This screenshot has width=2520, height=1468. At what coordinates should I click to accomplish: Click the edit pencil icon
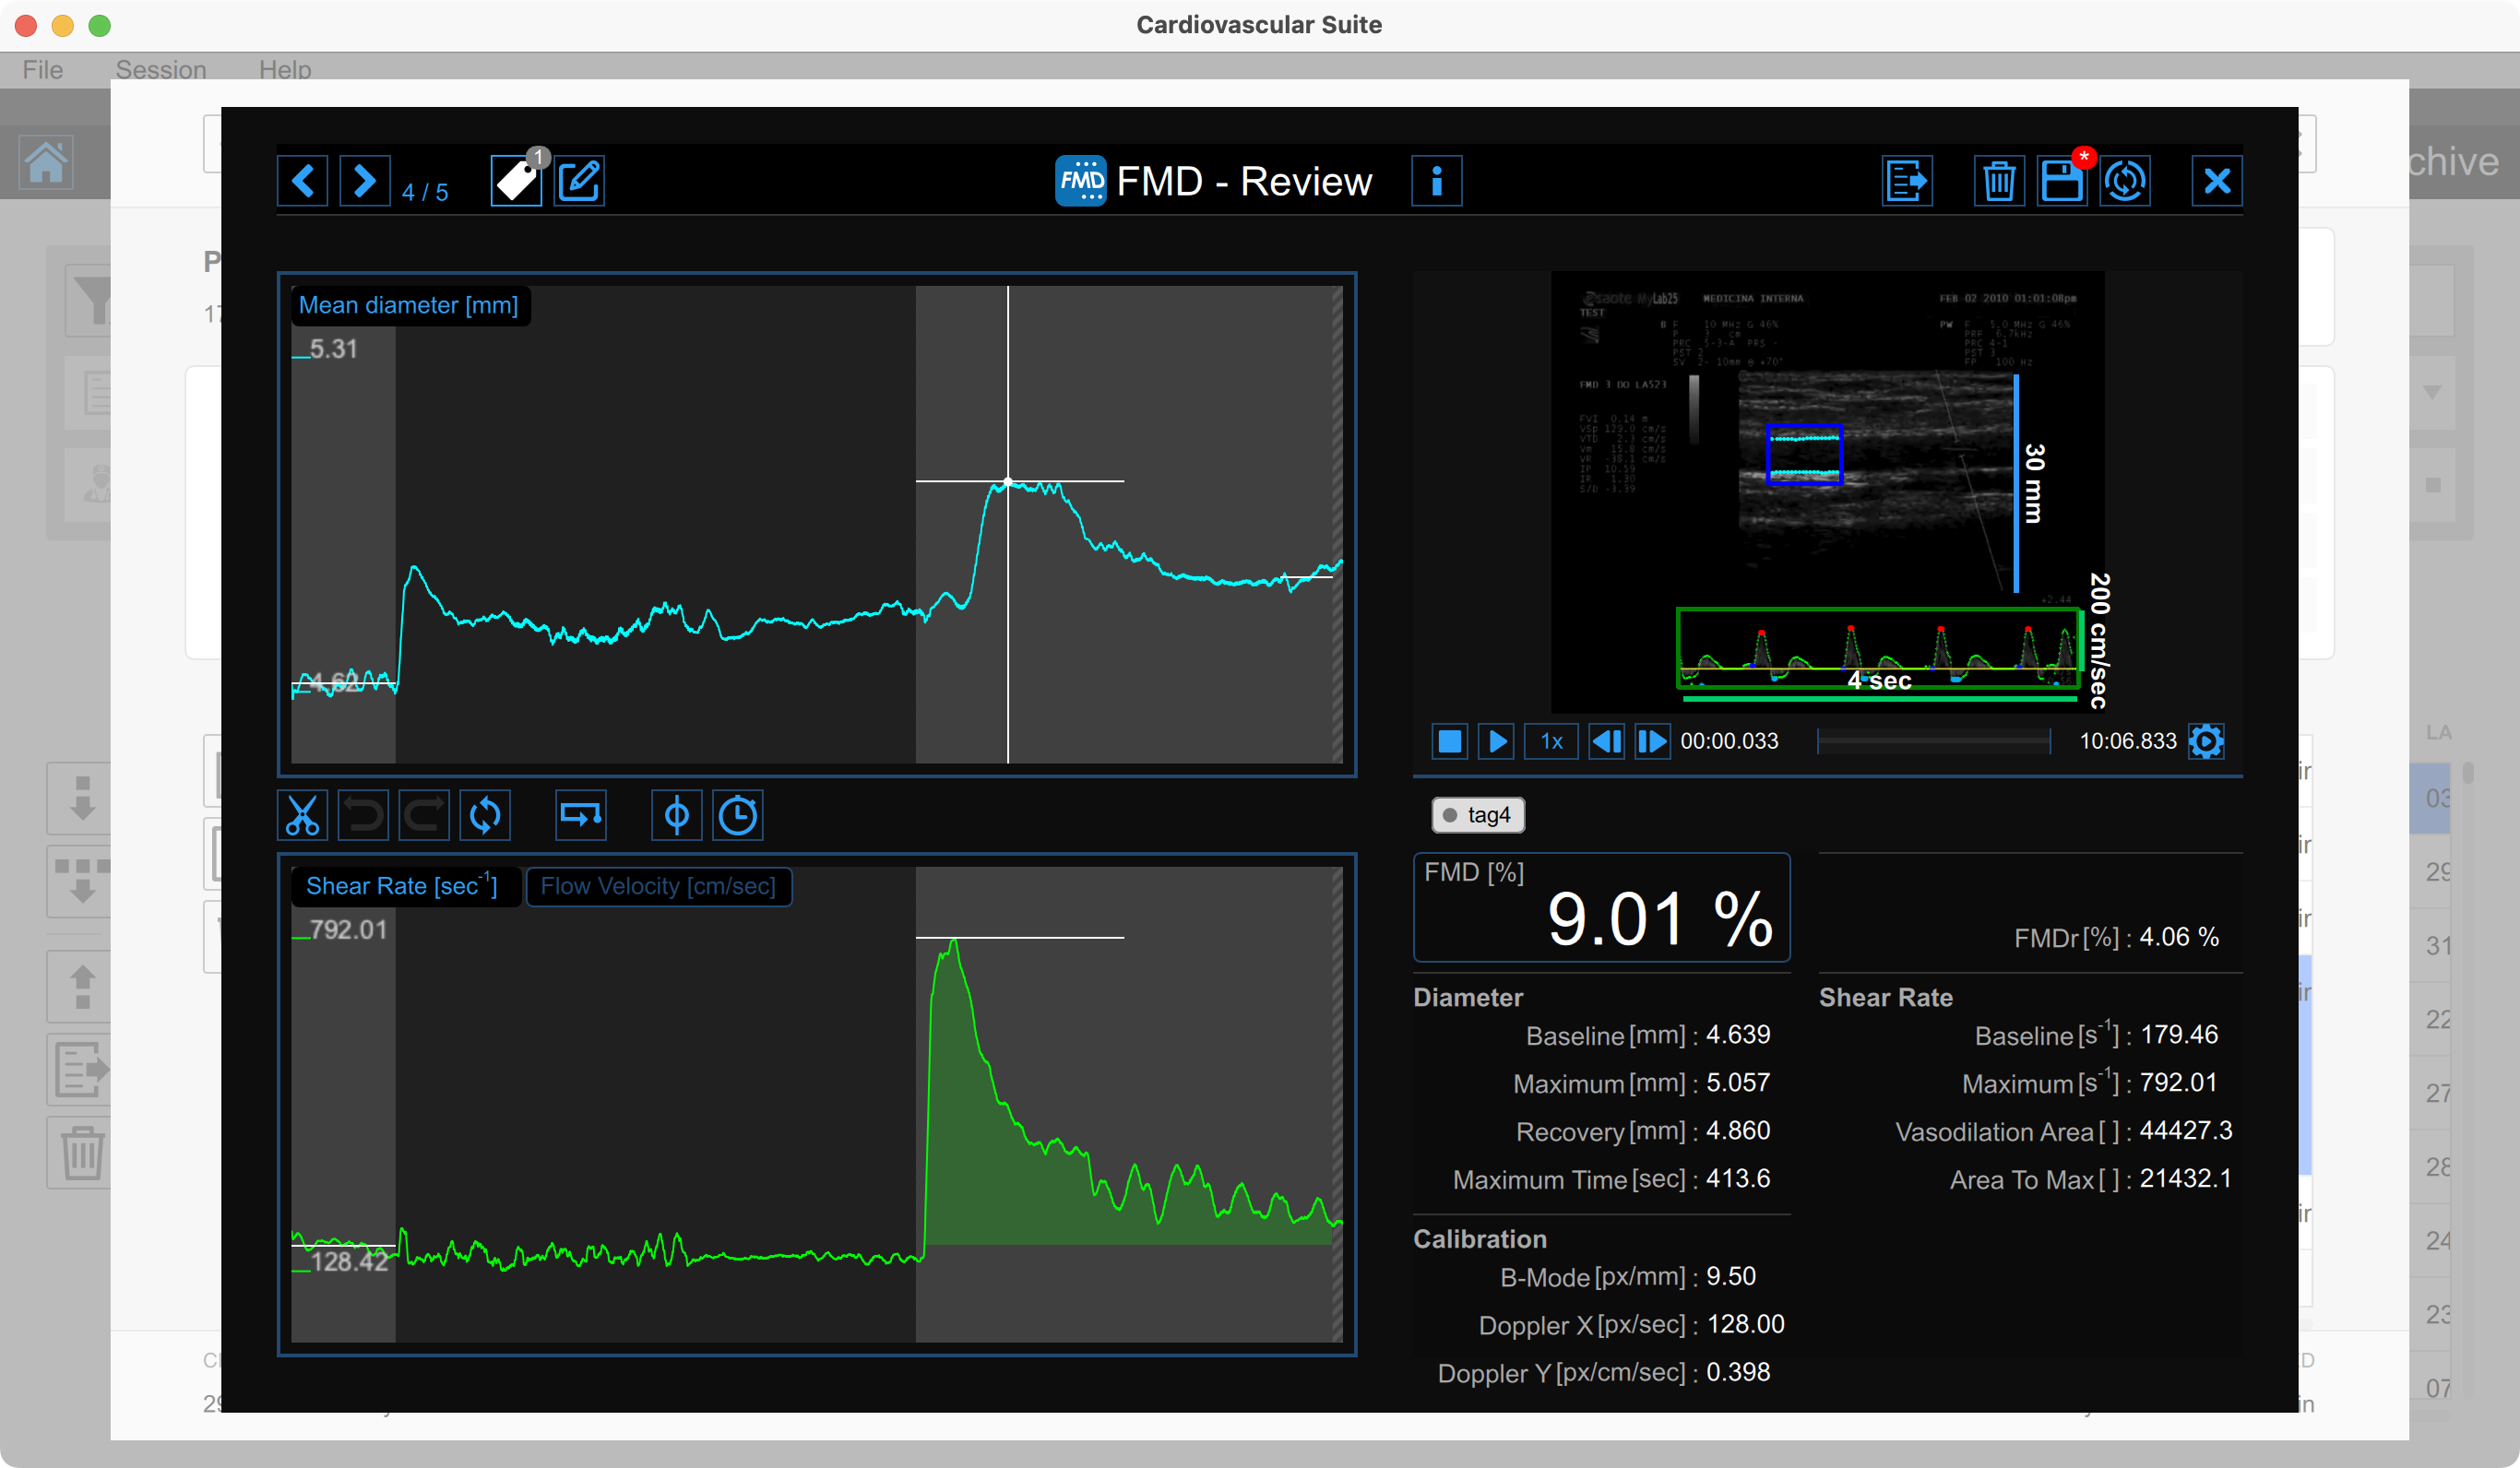(580, 181)
